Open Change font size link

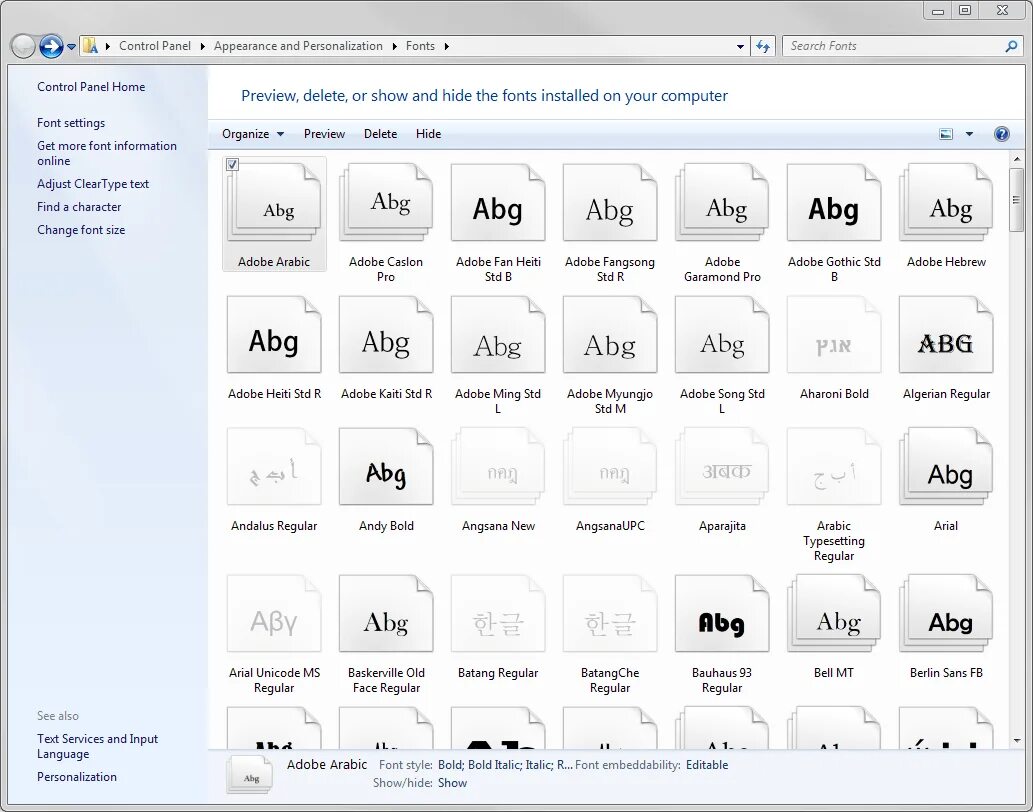[x=81, y=230]
